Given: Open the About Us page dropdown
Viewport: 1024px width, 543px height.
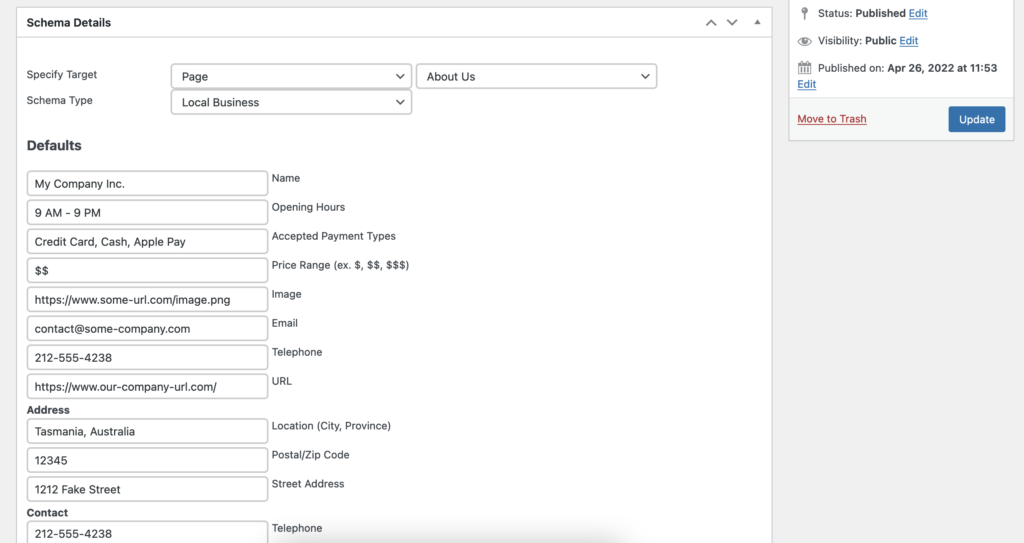Looking at the screenshot, I should tap(536, 76).
